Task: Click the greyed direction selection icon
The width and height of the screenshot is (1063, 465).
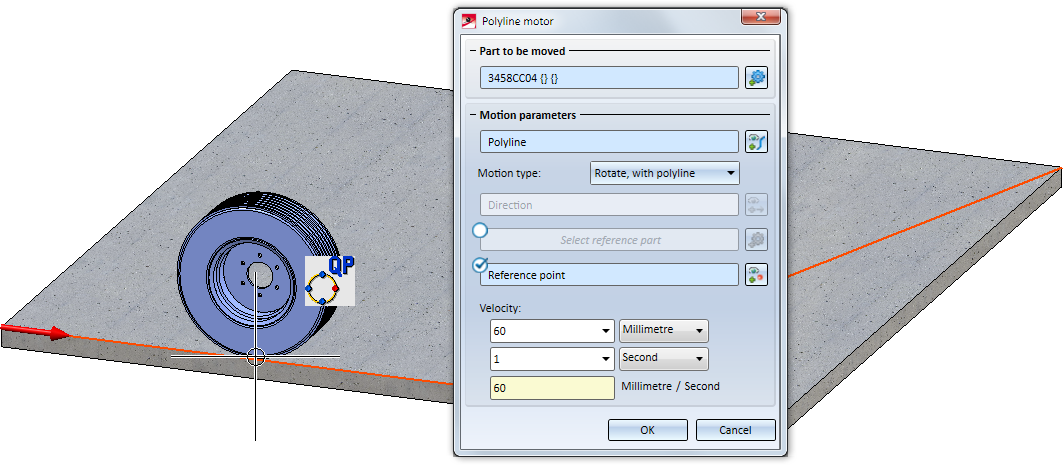Action: [x=757, y=205]
